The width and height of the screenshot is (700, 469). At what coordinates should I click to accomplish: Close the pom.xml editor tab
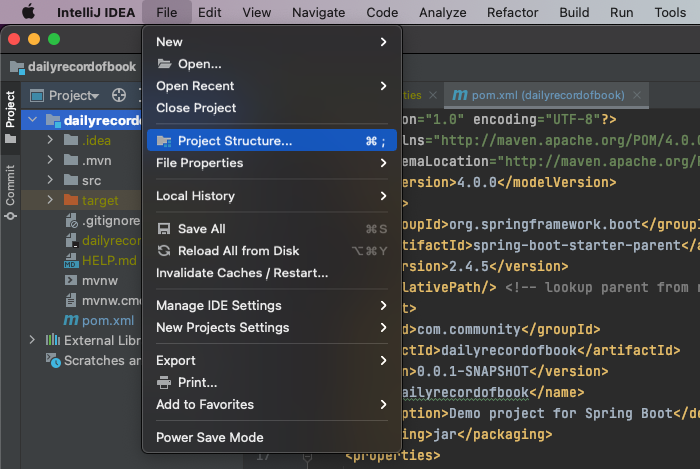tap(637, 95)
